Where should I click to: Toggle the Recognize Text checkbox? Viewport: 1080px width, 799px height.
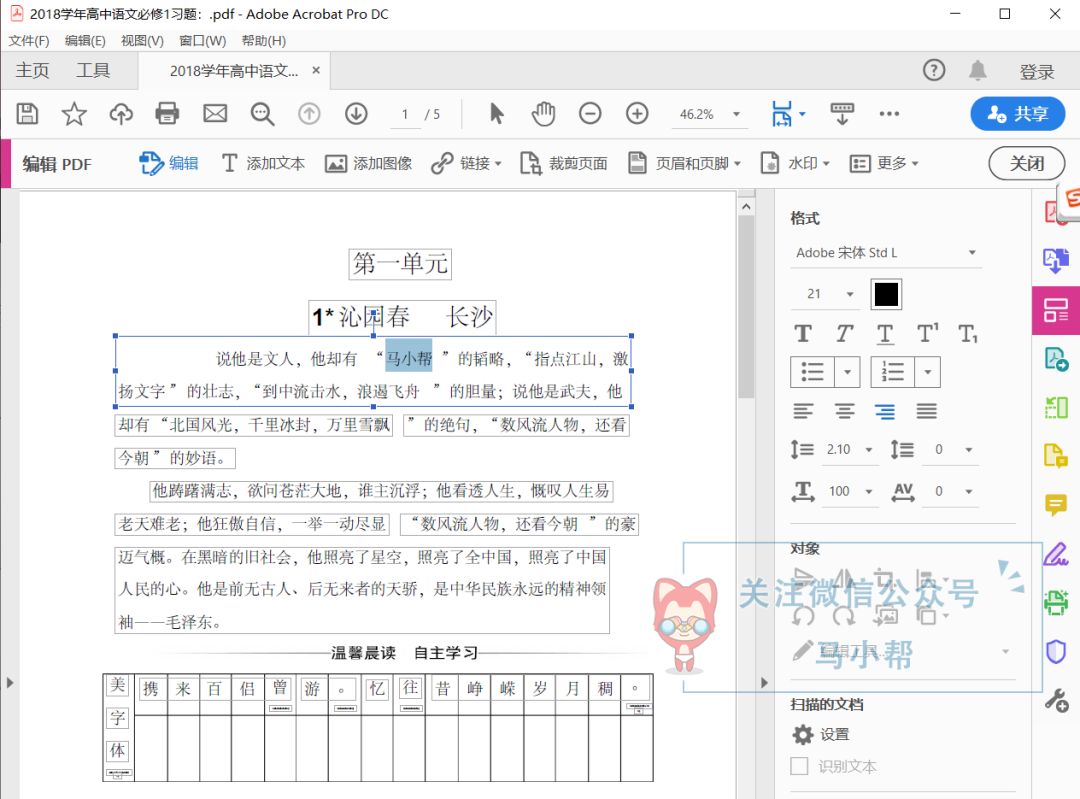coord(800,766)
